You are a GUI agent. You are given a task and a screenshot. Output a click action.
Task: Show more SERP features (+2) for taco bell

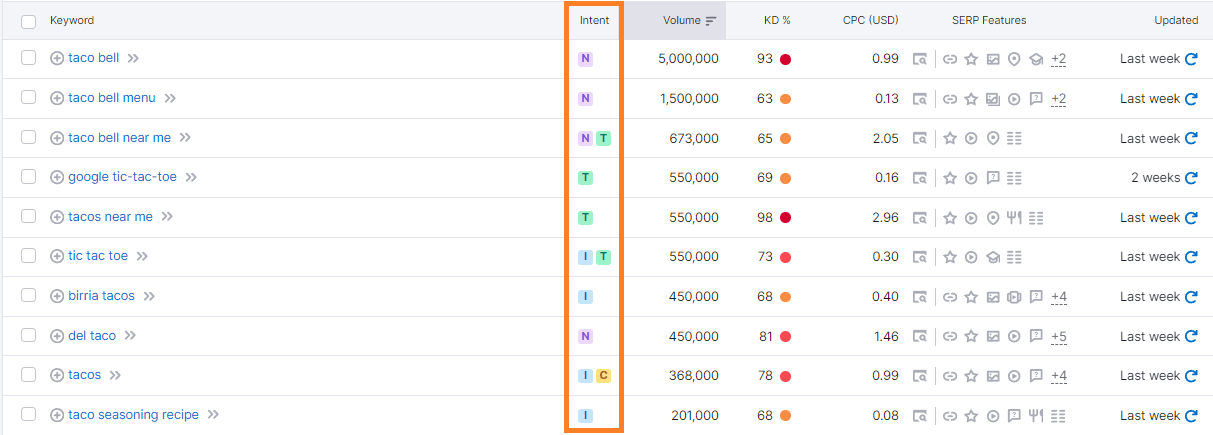(1059, 59)
